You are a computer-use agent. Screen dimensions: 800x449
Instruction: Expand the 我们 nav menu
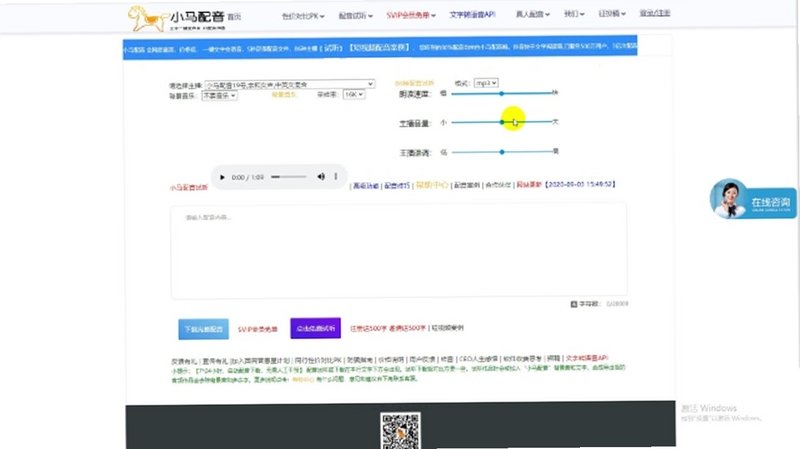[574, 14]
